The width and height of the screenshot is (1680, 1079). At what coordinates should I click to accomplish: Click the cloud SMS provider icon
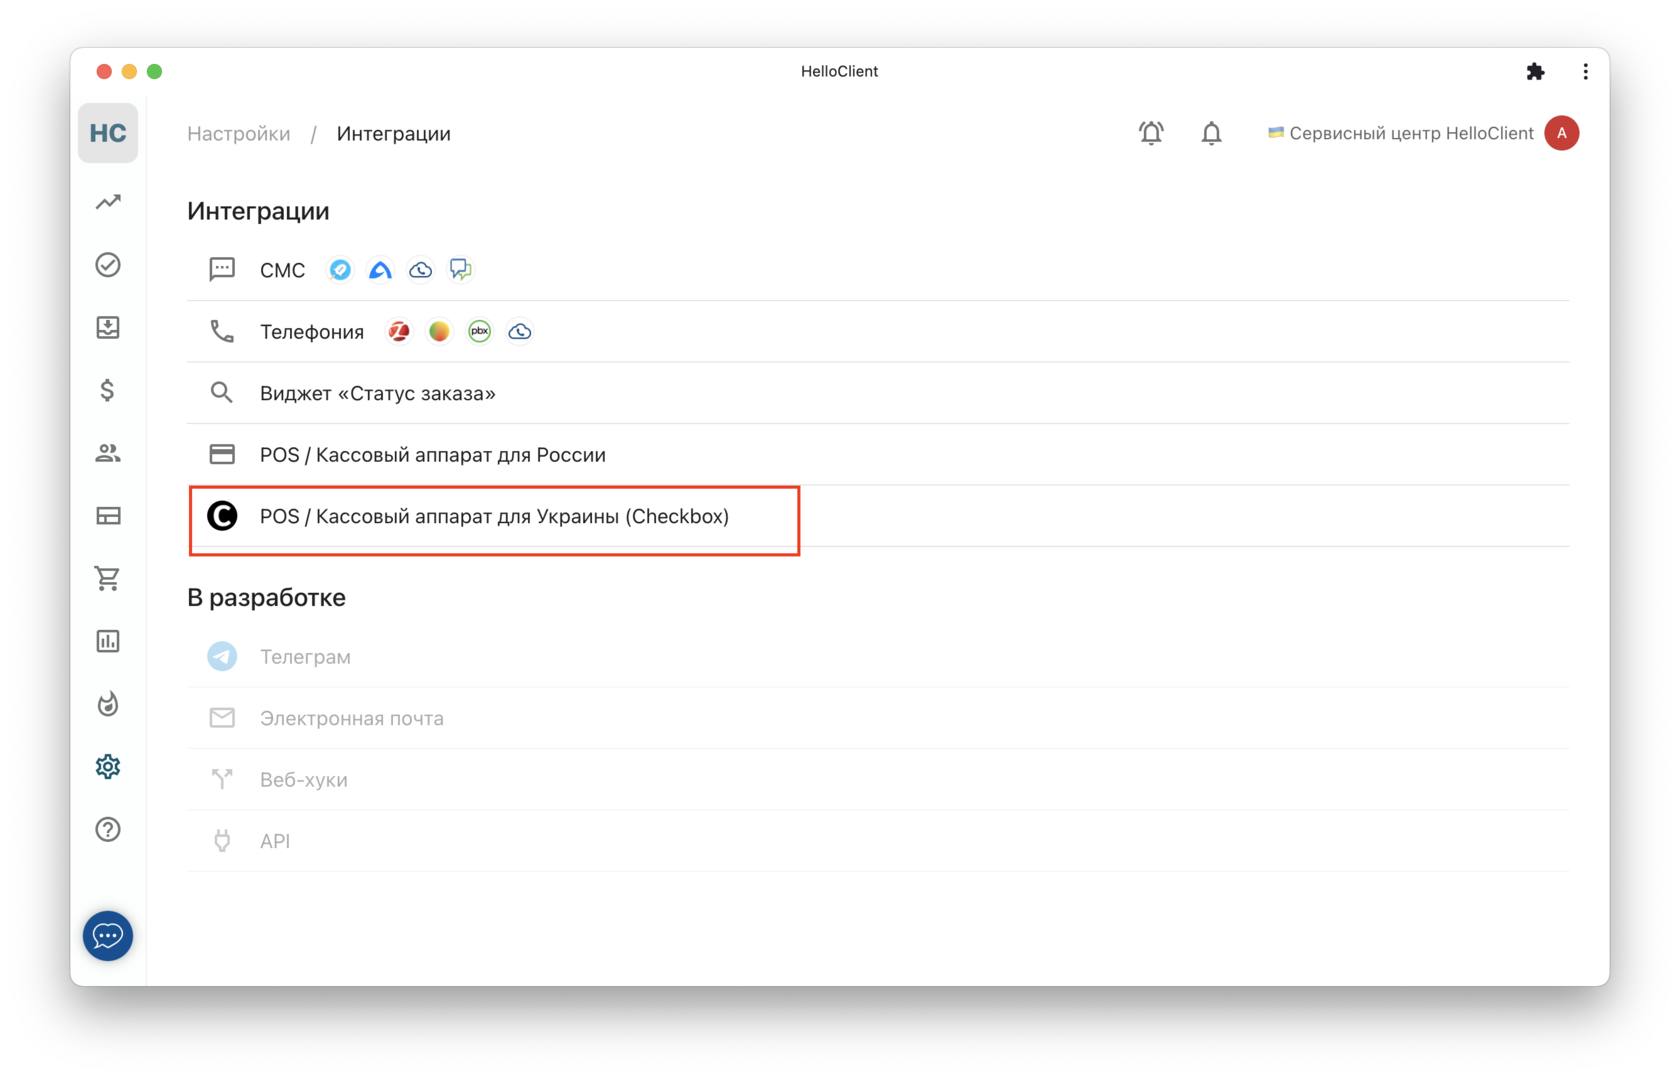coord(420,270)
